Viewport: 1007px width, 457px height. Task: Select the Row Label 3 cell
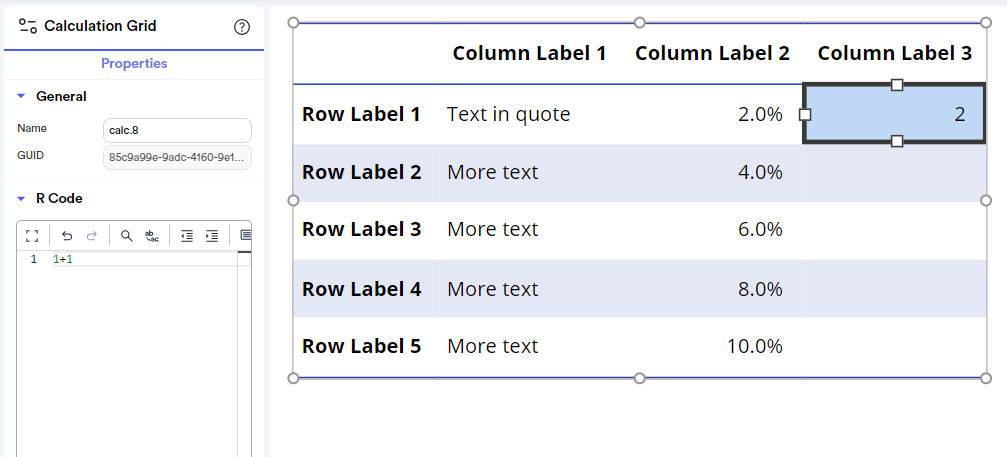(x=362, y=229)
